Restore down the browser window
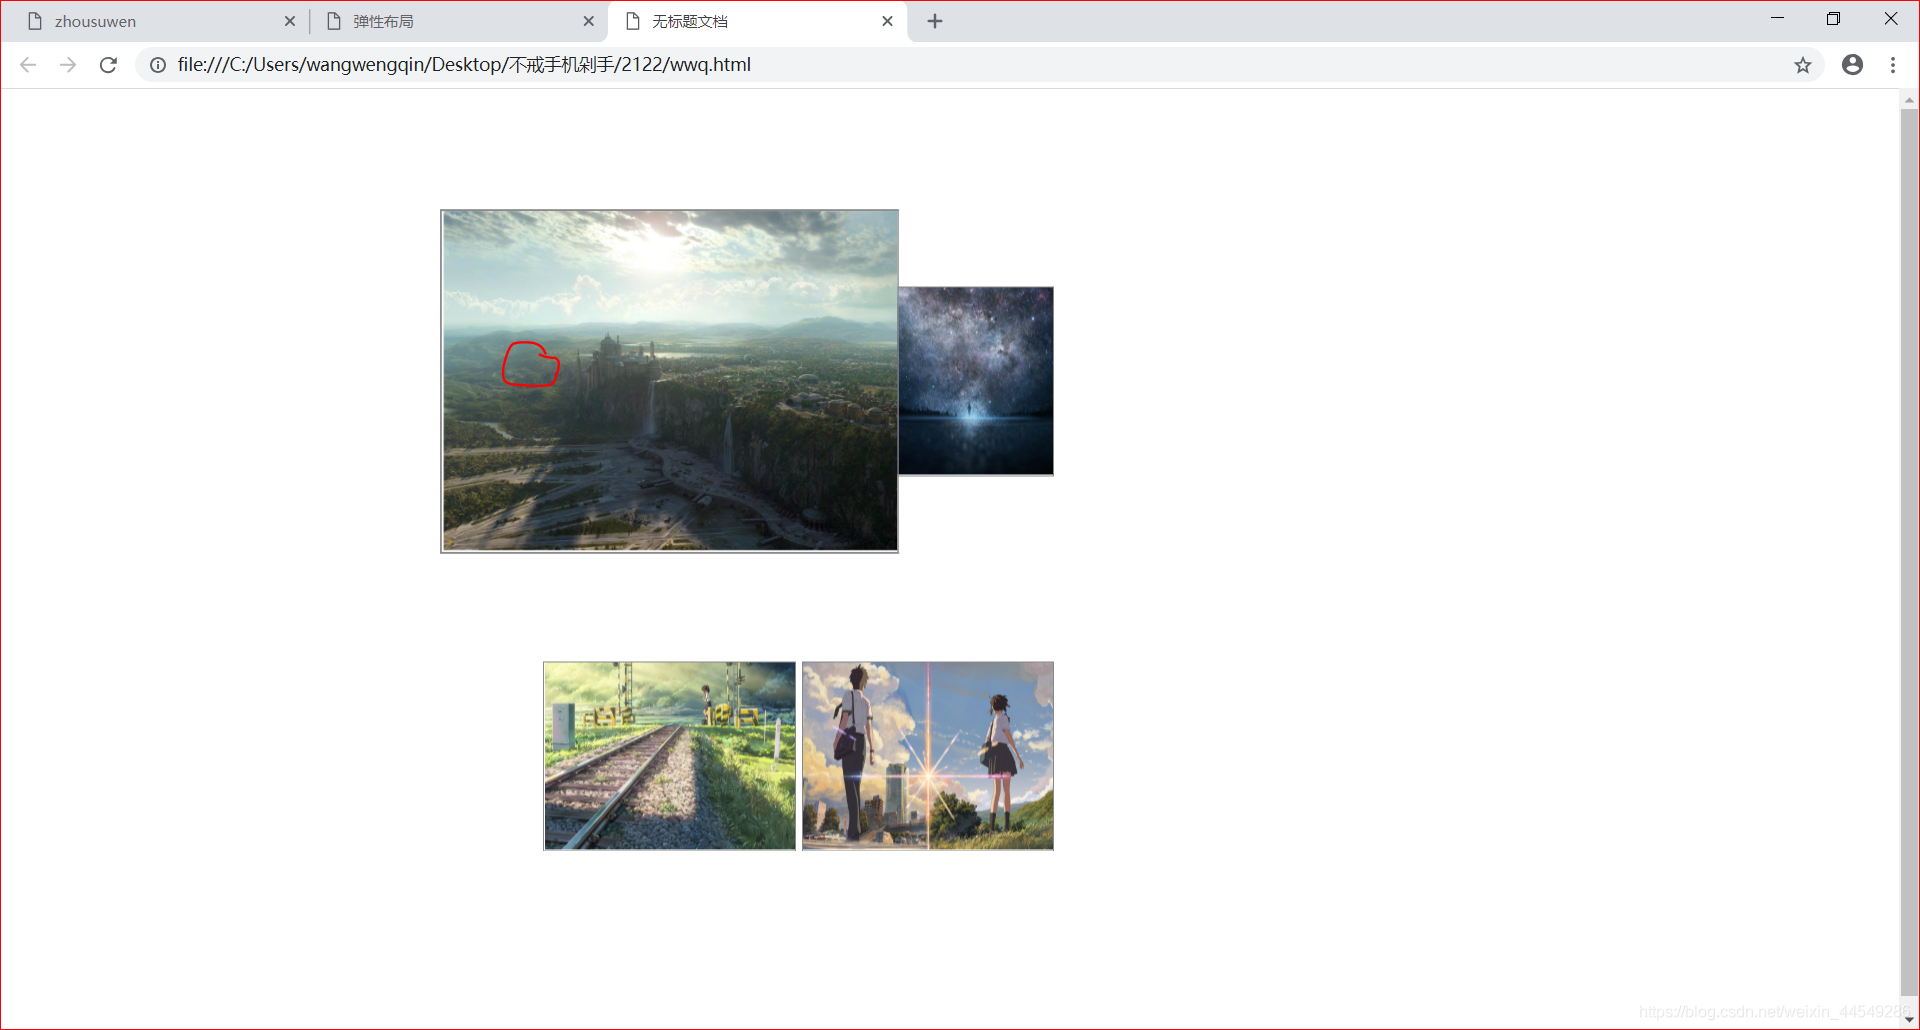The width and height of the screenshot is (1920, 1030). [1833, 19]
